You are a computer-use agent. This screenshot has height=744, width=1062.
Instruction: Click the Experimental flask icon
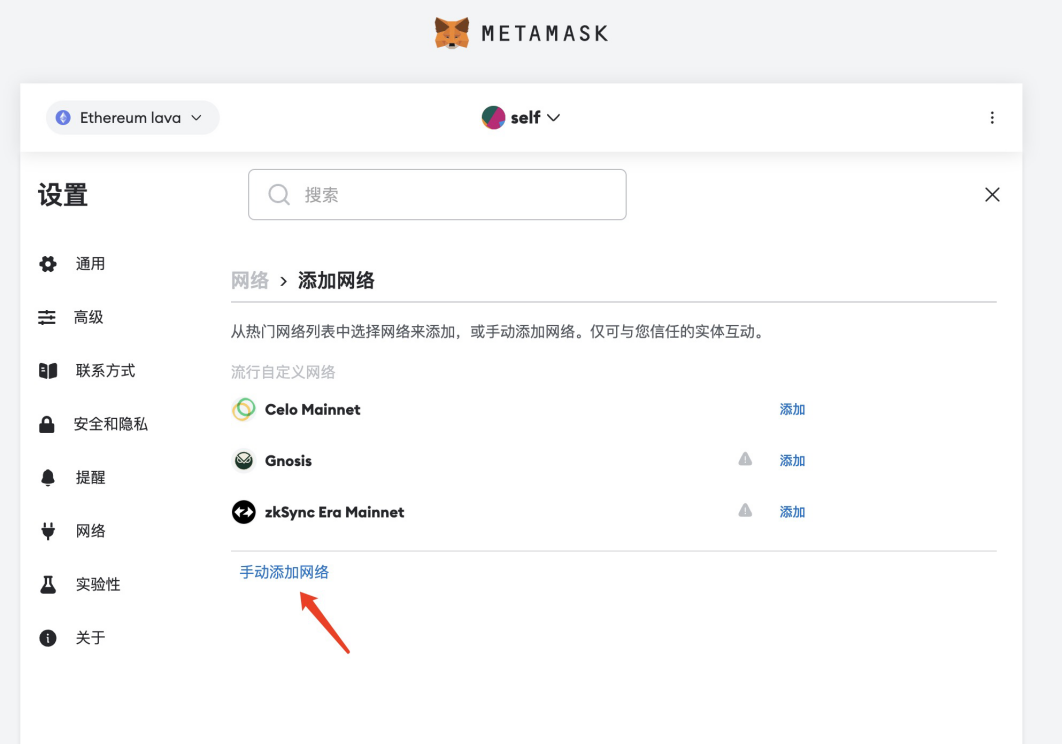(x=47, y=584)
